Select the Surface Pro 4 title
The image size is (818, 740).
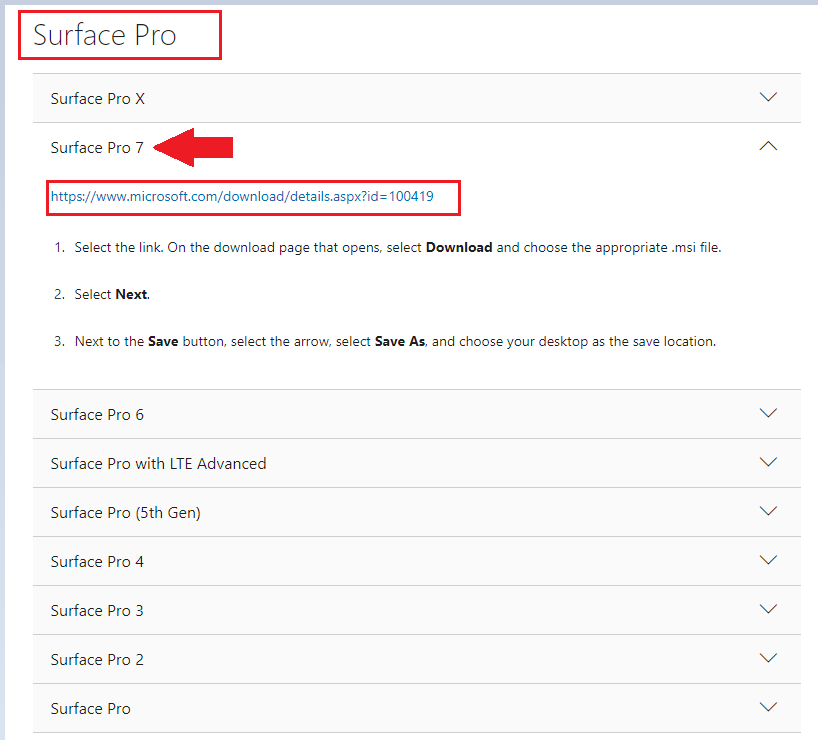(x=97, y=561)
